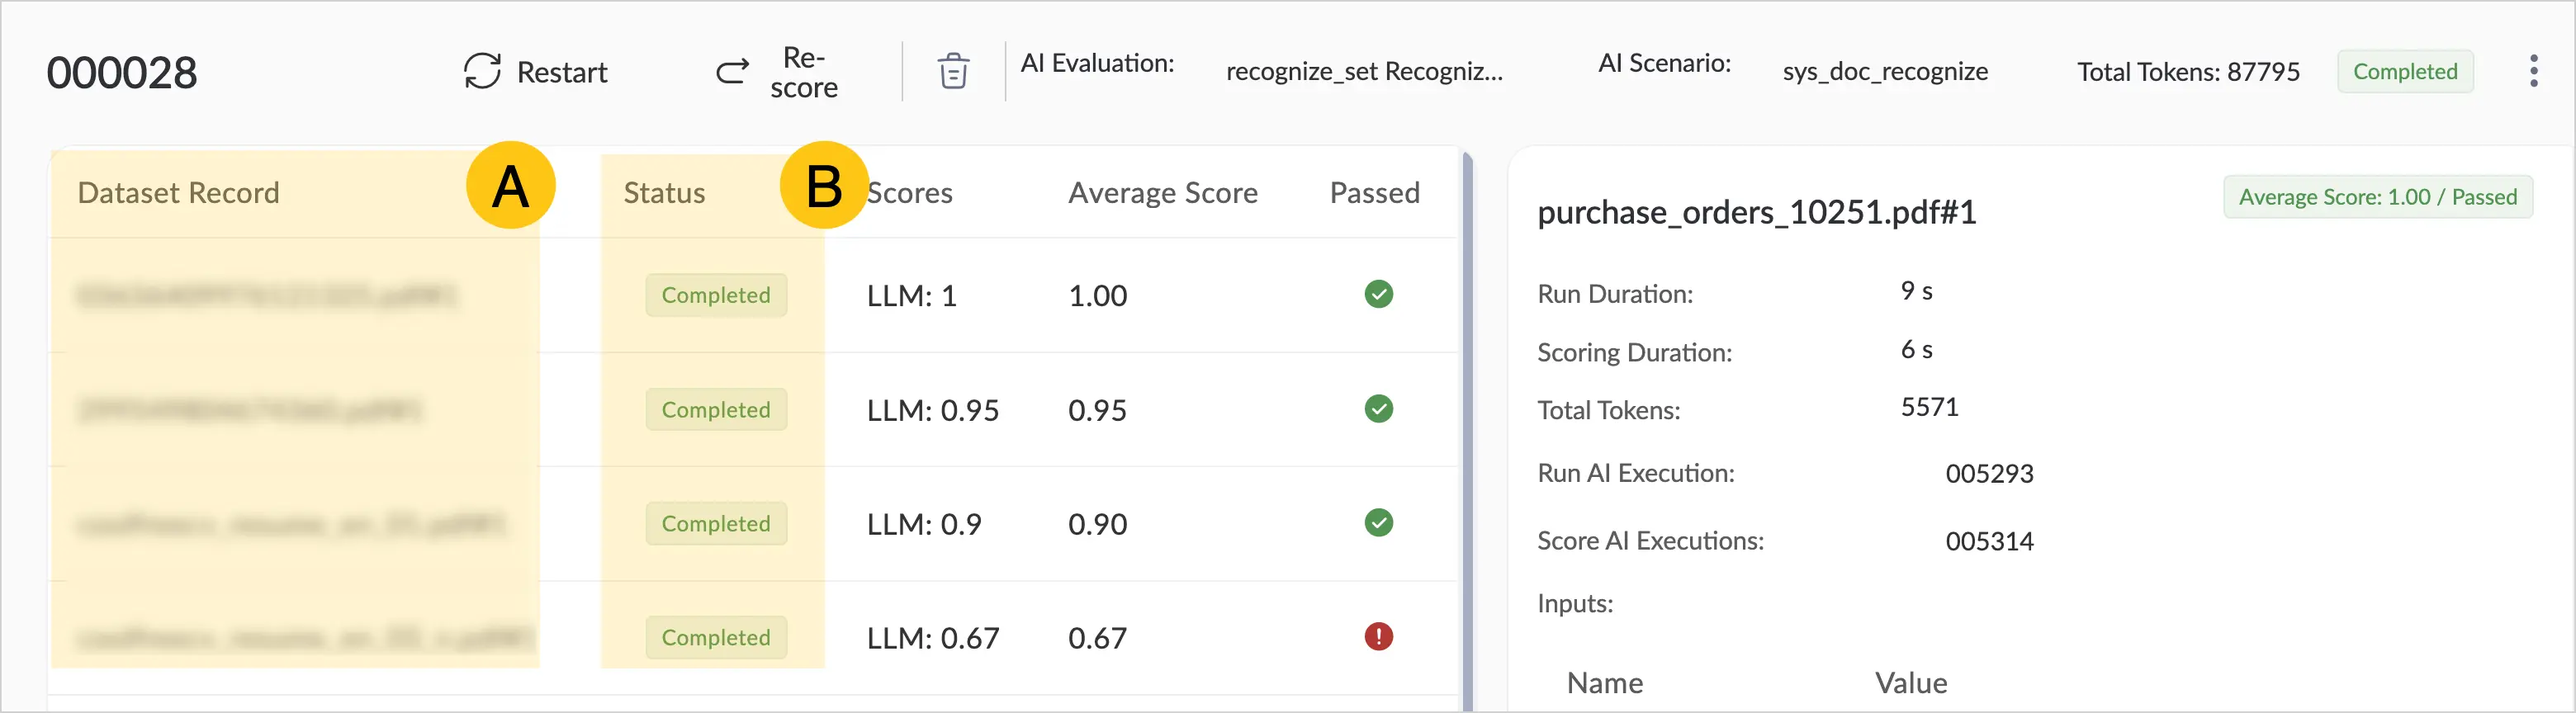Viewport: 2576px width, 713px height.
Task: Open Run AI Execution 005293 link
Action: tap(1989, 473)
